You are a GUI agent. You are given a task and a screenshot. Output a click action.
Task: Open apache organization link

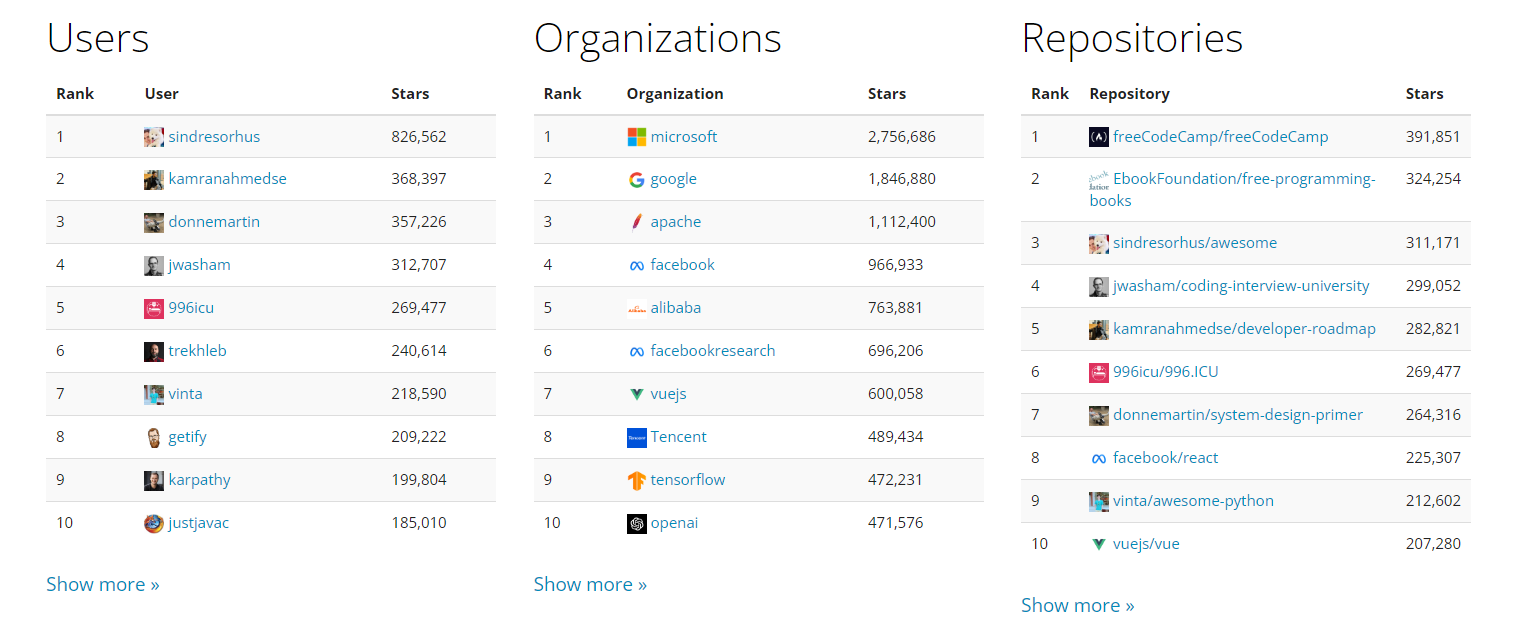676,222
